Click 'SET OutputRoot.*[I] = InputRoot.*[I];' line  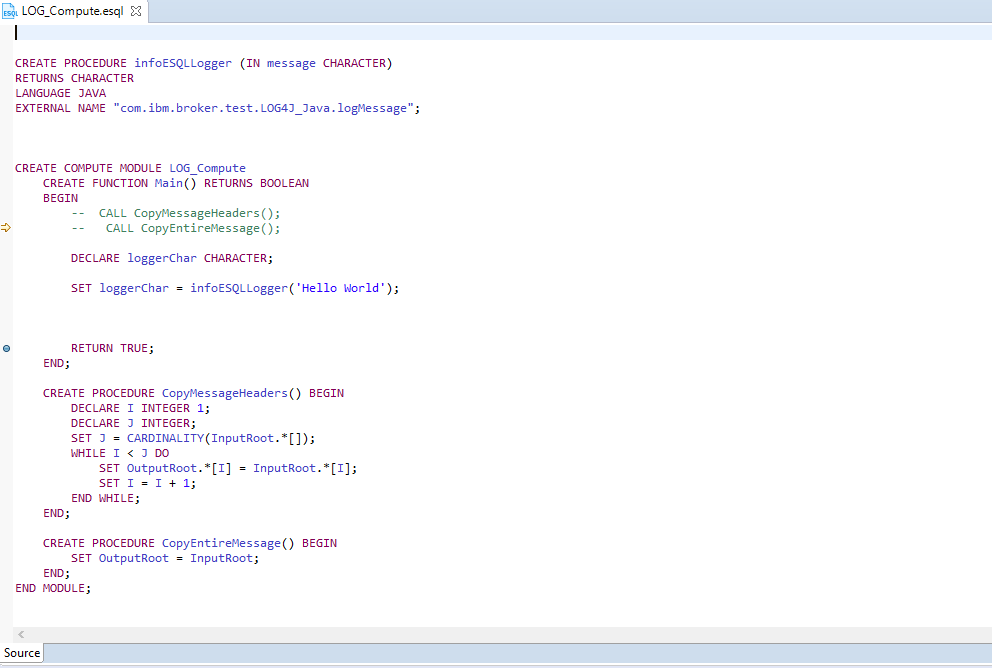[x=228, y=469]
